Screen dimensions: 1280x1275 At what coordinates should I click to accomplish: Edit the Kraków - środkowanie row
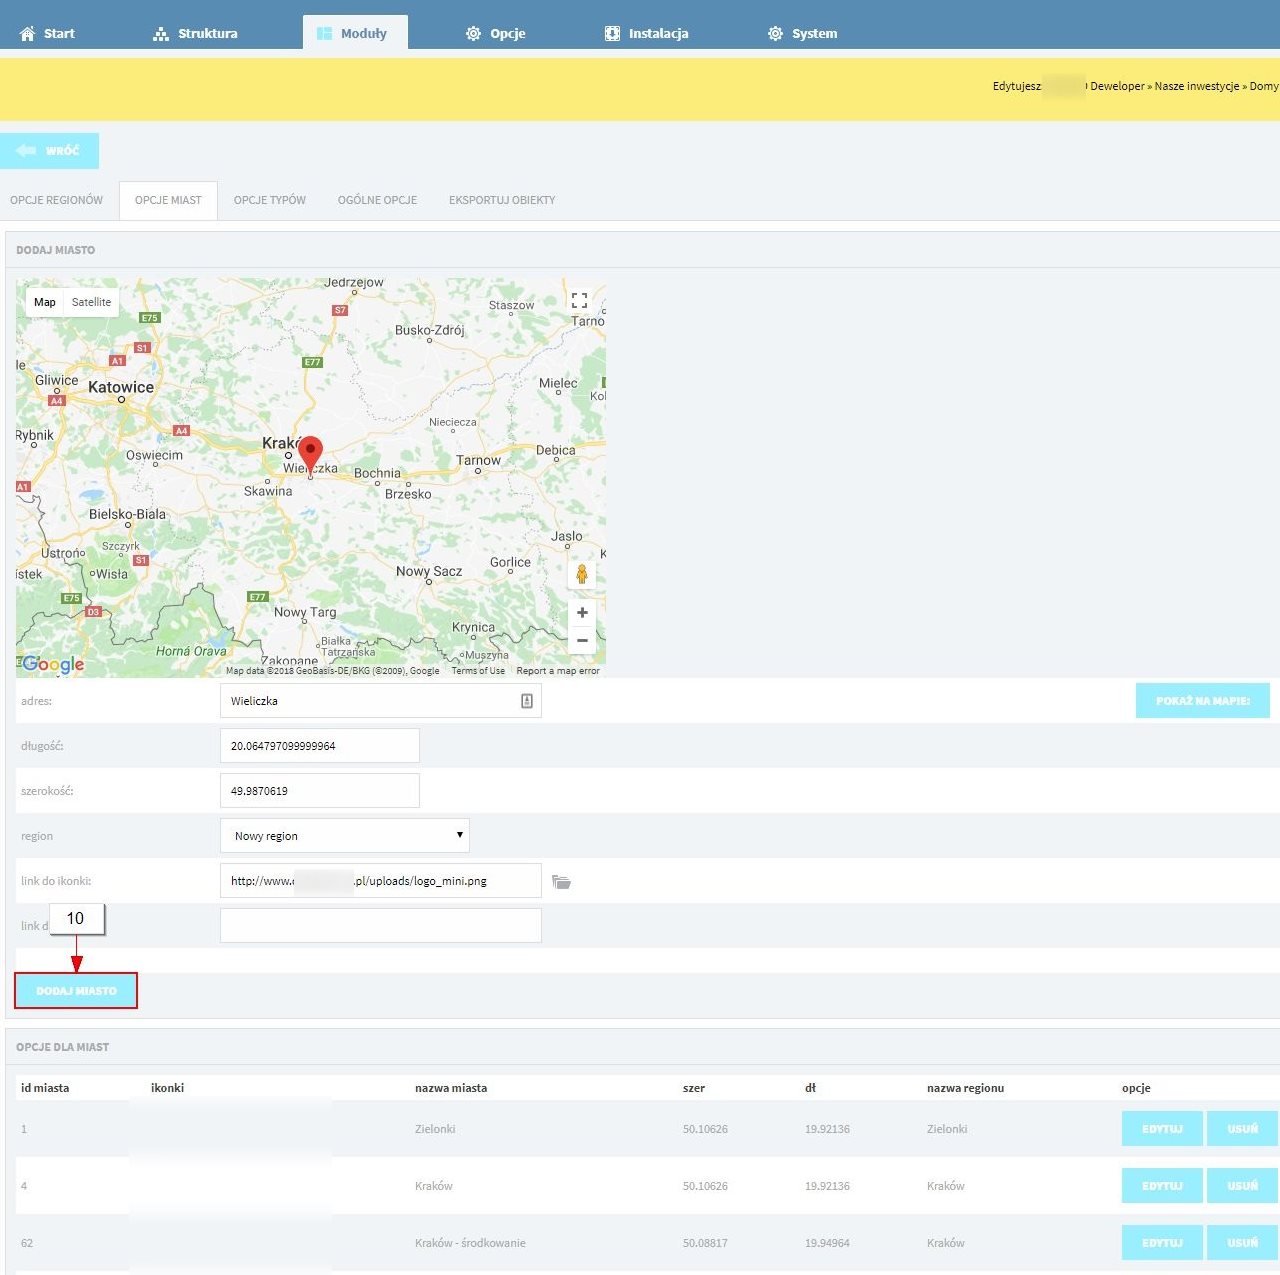tap(1162, 1243)
